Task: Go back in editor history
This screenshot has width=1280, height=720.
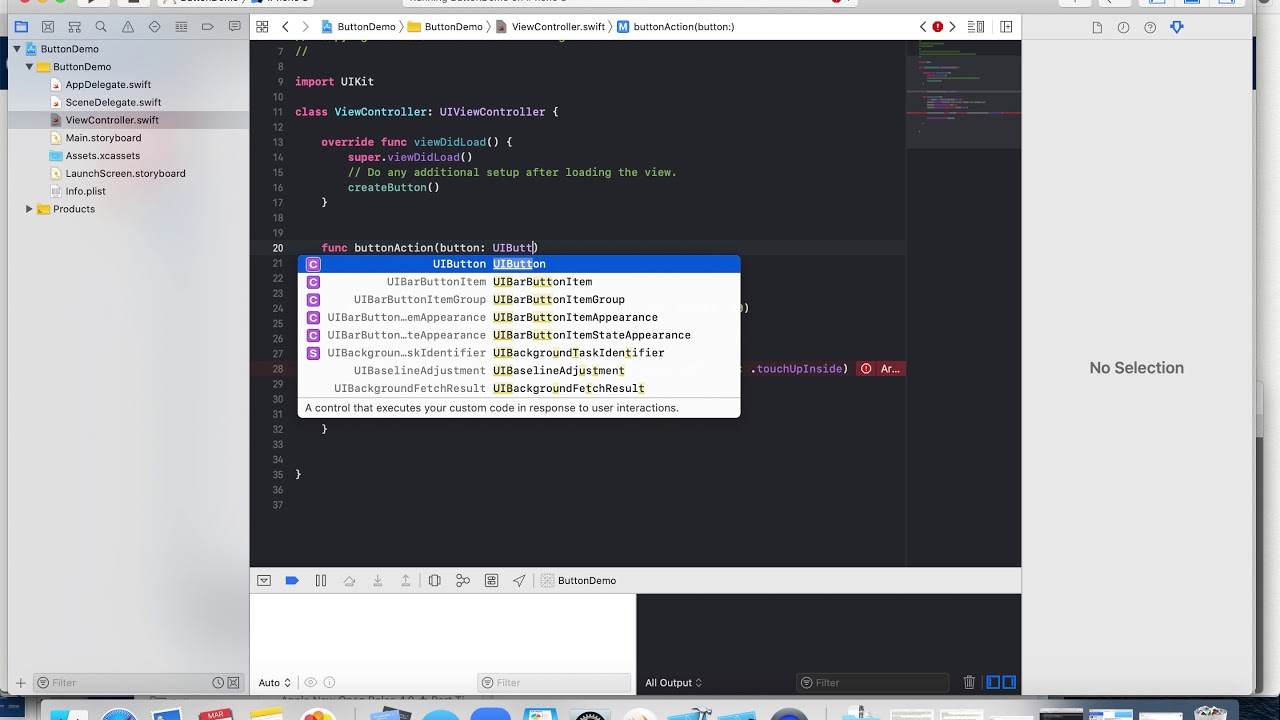Action: pos(285,27)
